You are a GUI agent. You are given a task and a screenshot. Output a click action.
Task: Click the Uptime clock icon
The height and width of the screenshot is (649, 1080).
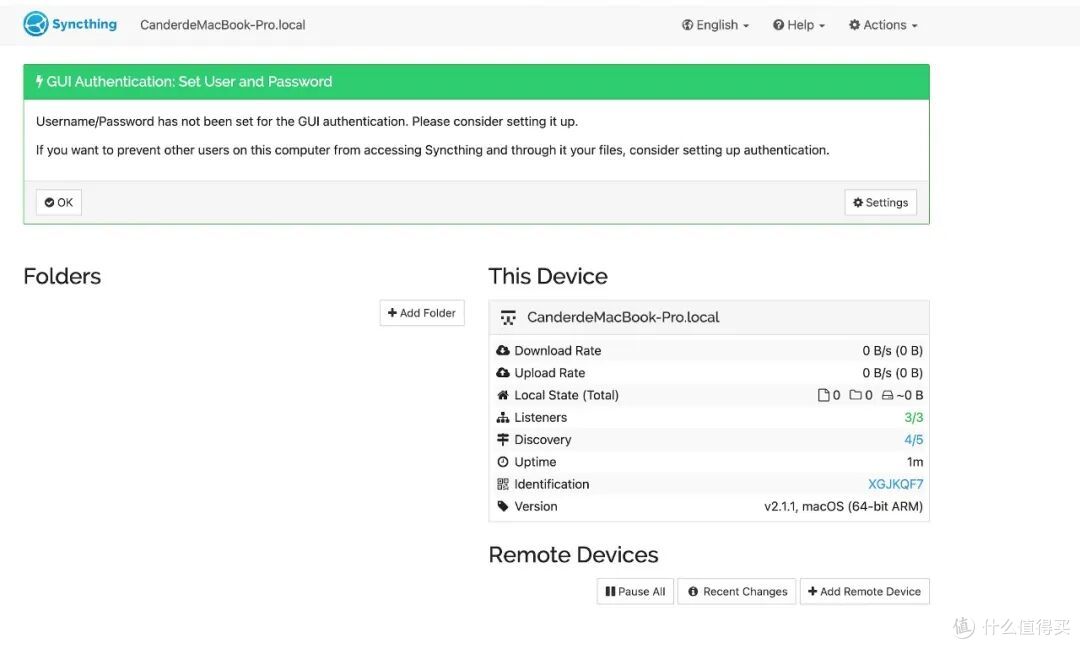coord(503,462)
